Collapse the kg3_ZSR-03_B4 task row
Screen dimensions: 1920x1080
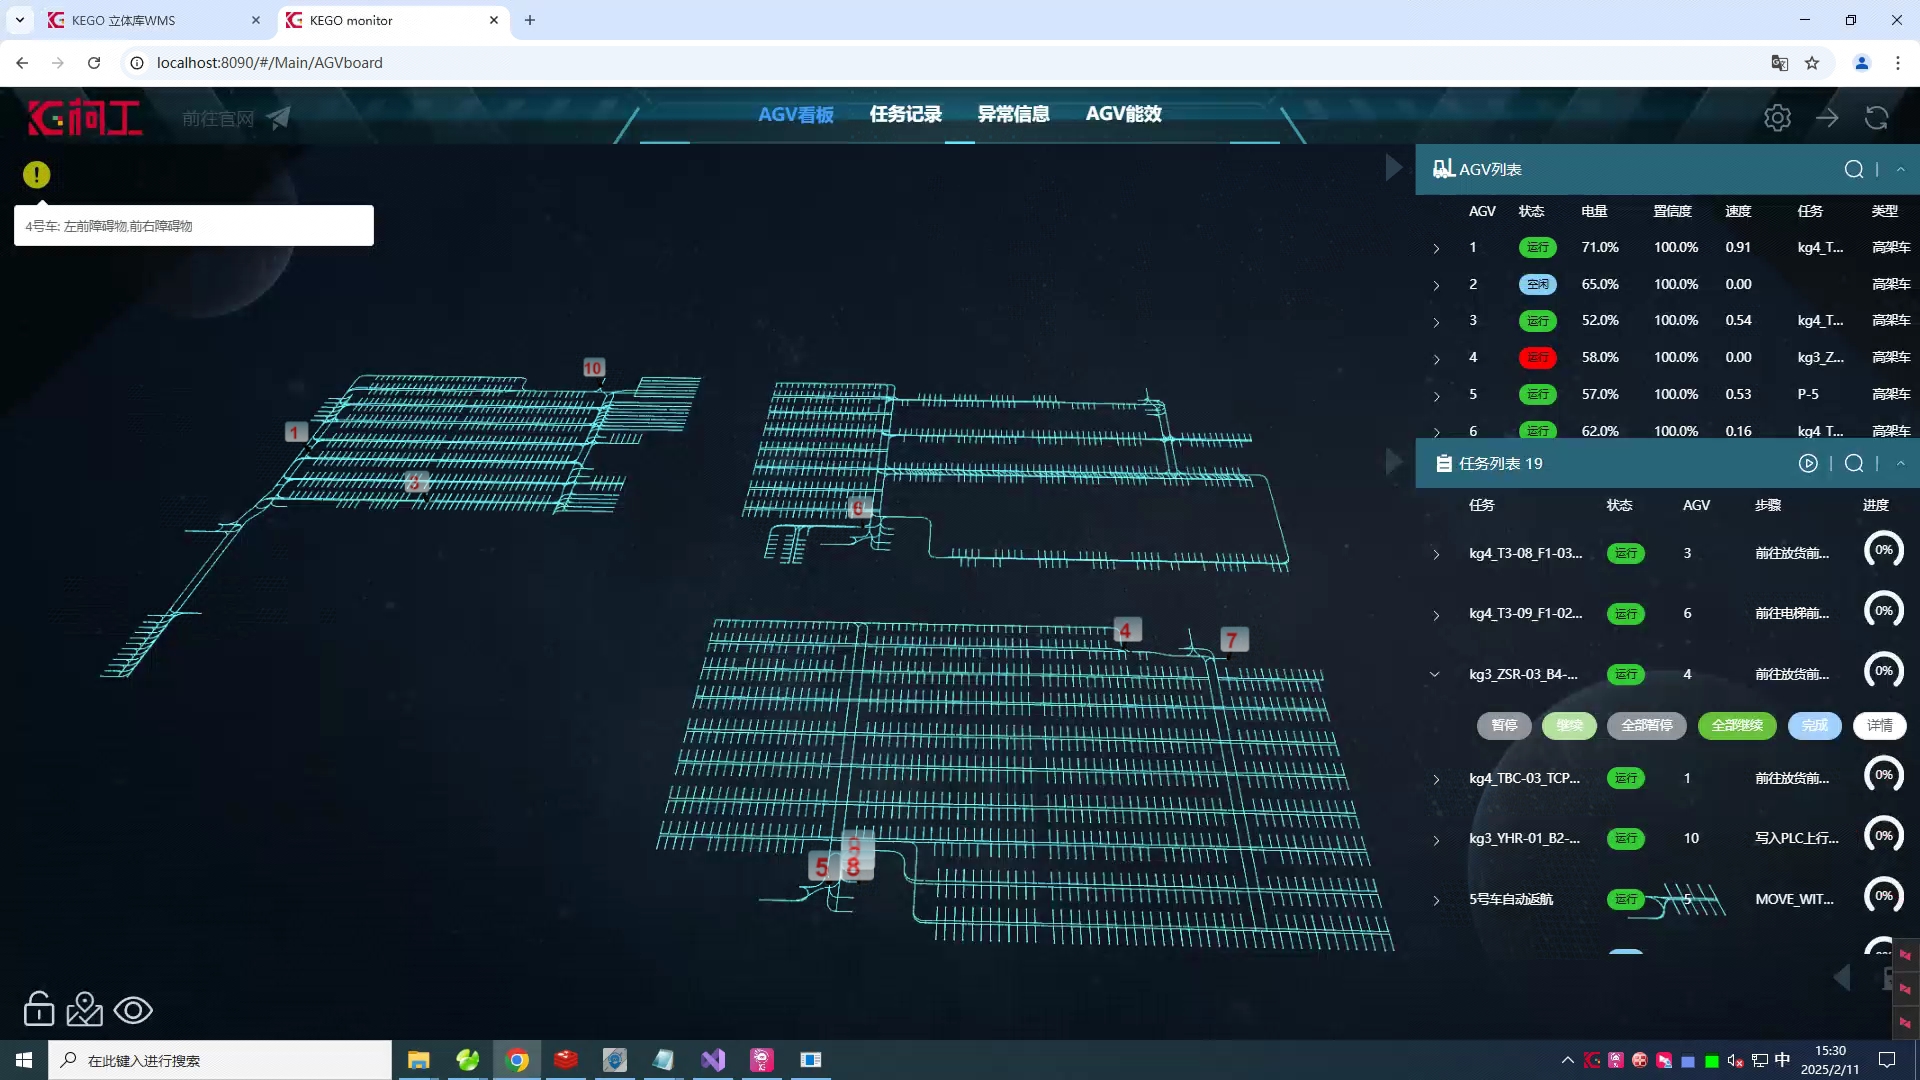(1435, 675)
